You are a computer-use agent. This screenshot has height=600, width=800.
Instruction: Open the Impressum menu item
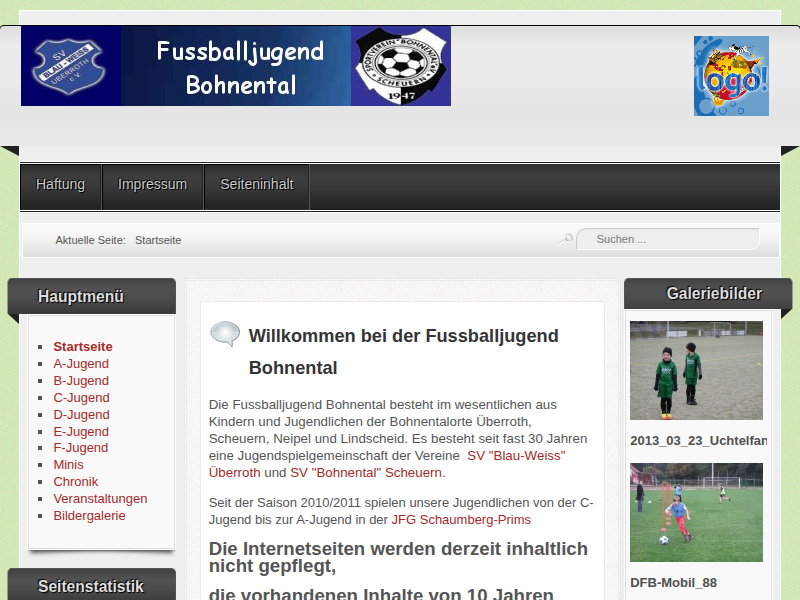(x=152, y=185)
